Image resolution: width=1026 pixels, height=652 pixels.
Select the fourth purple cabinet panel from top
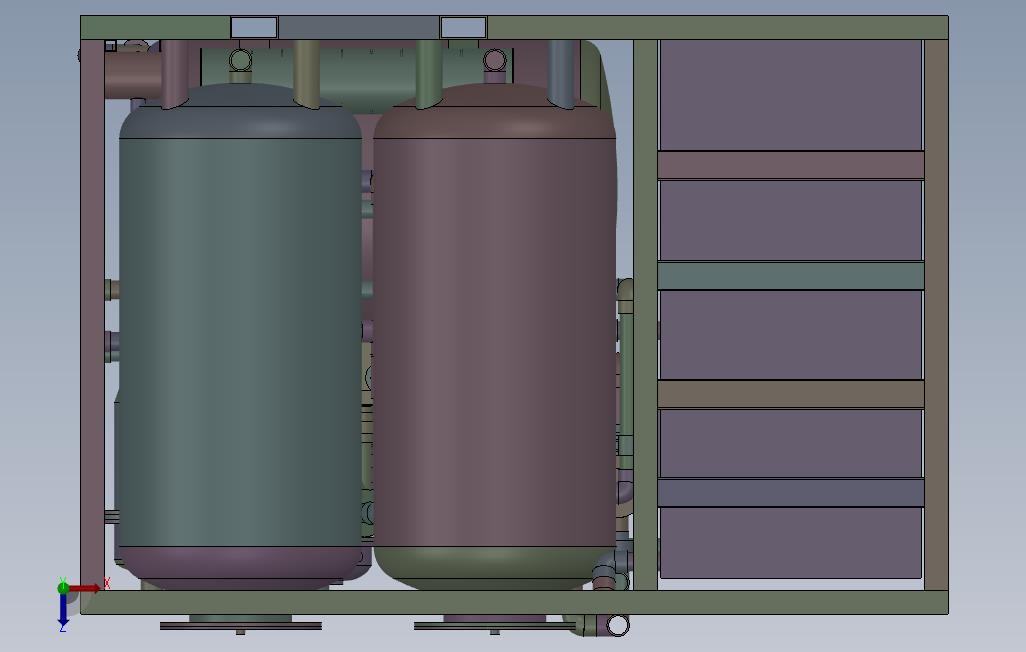coord(790,443)
